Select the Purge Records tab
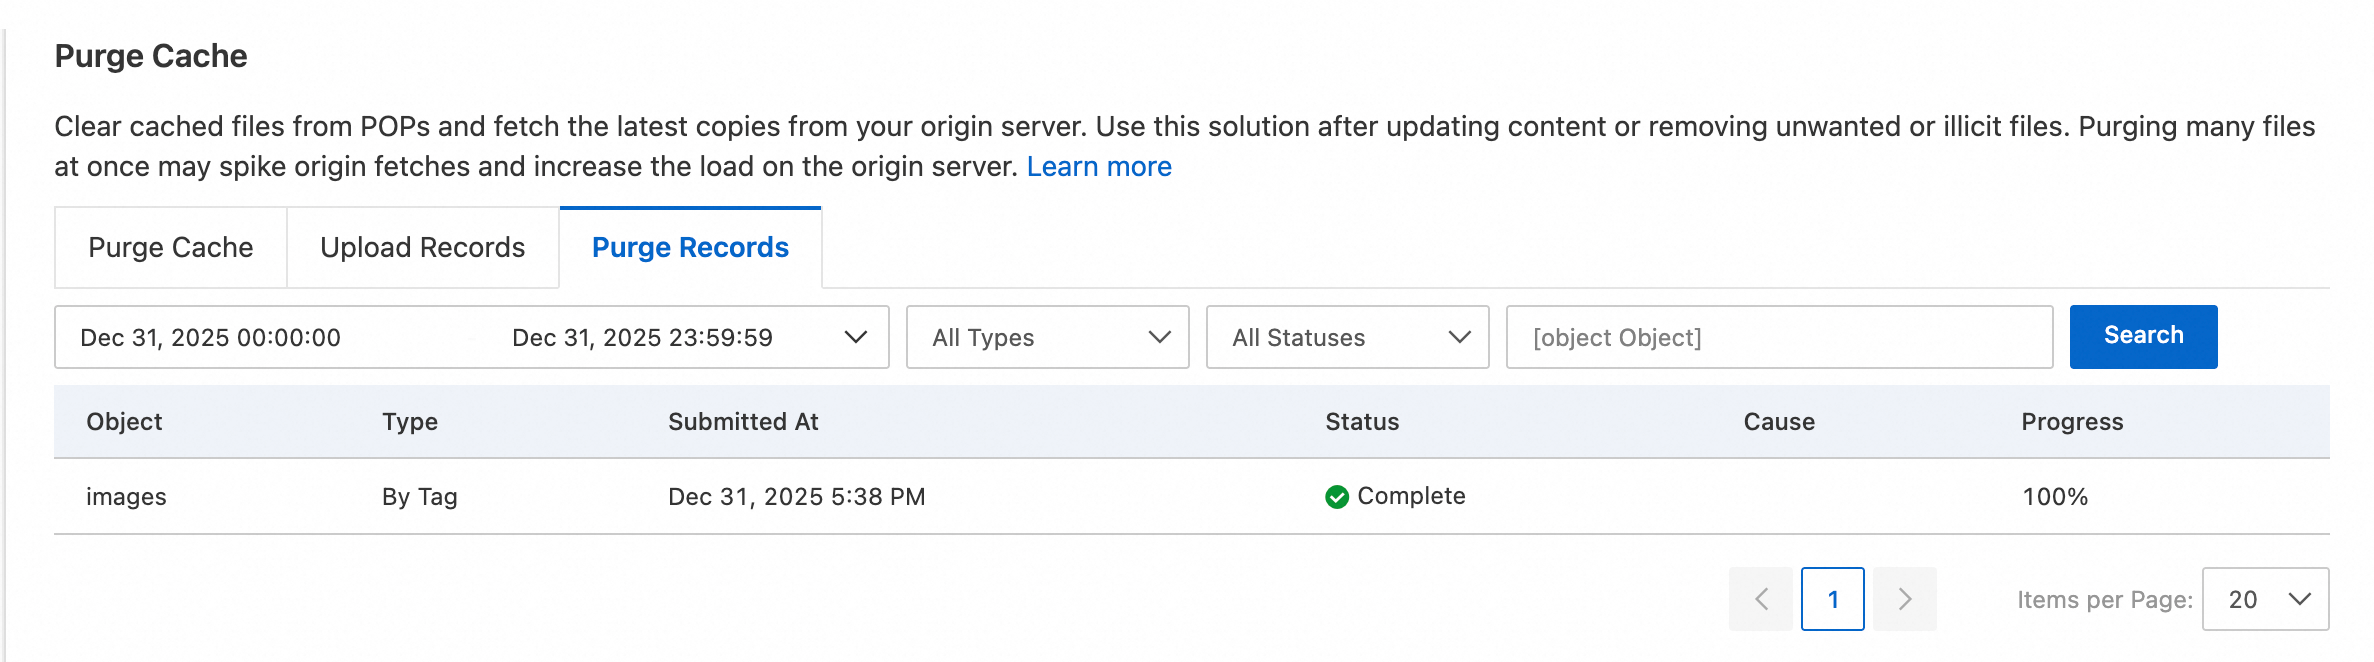Viewport: 2374px width, 662px height. [690, 248]
